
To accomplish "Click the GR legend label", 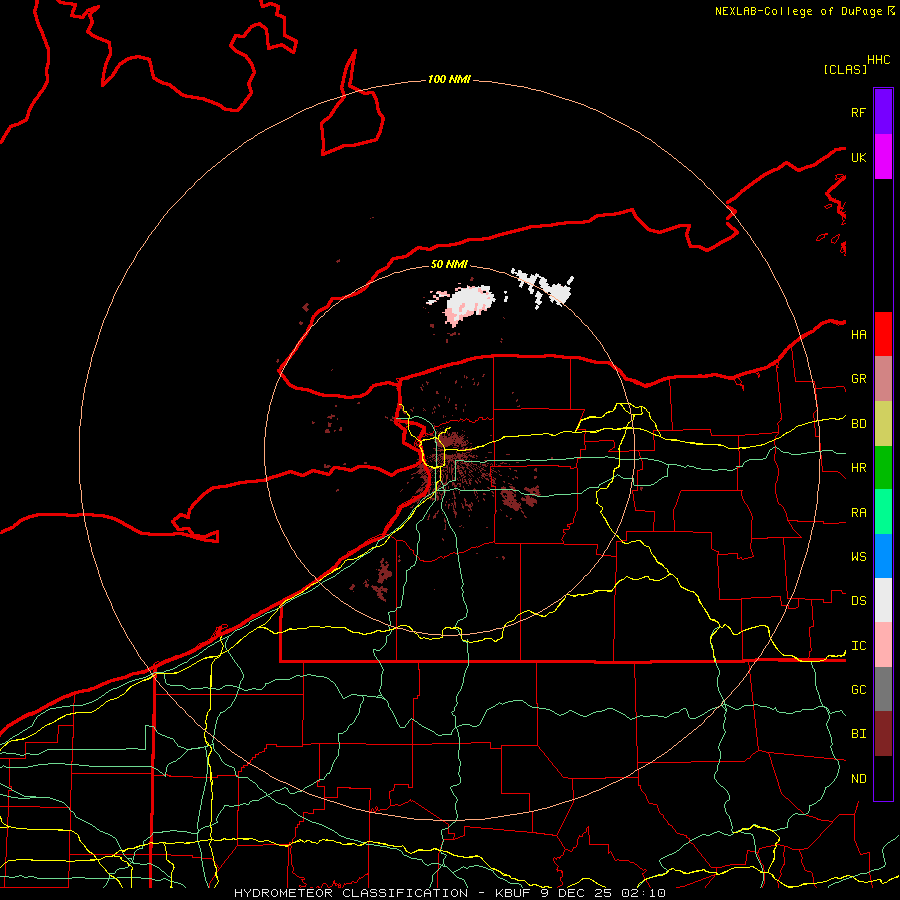I will tap(858, 379).
